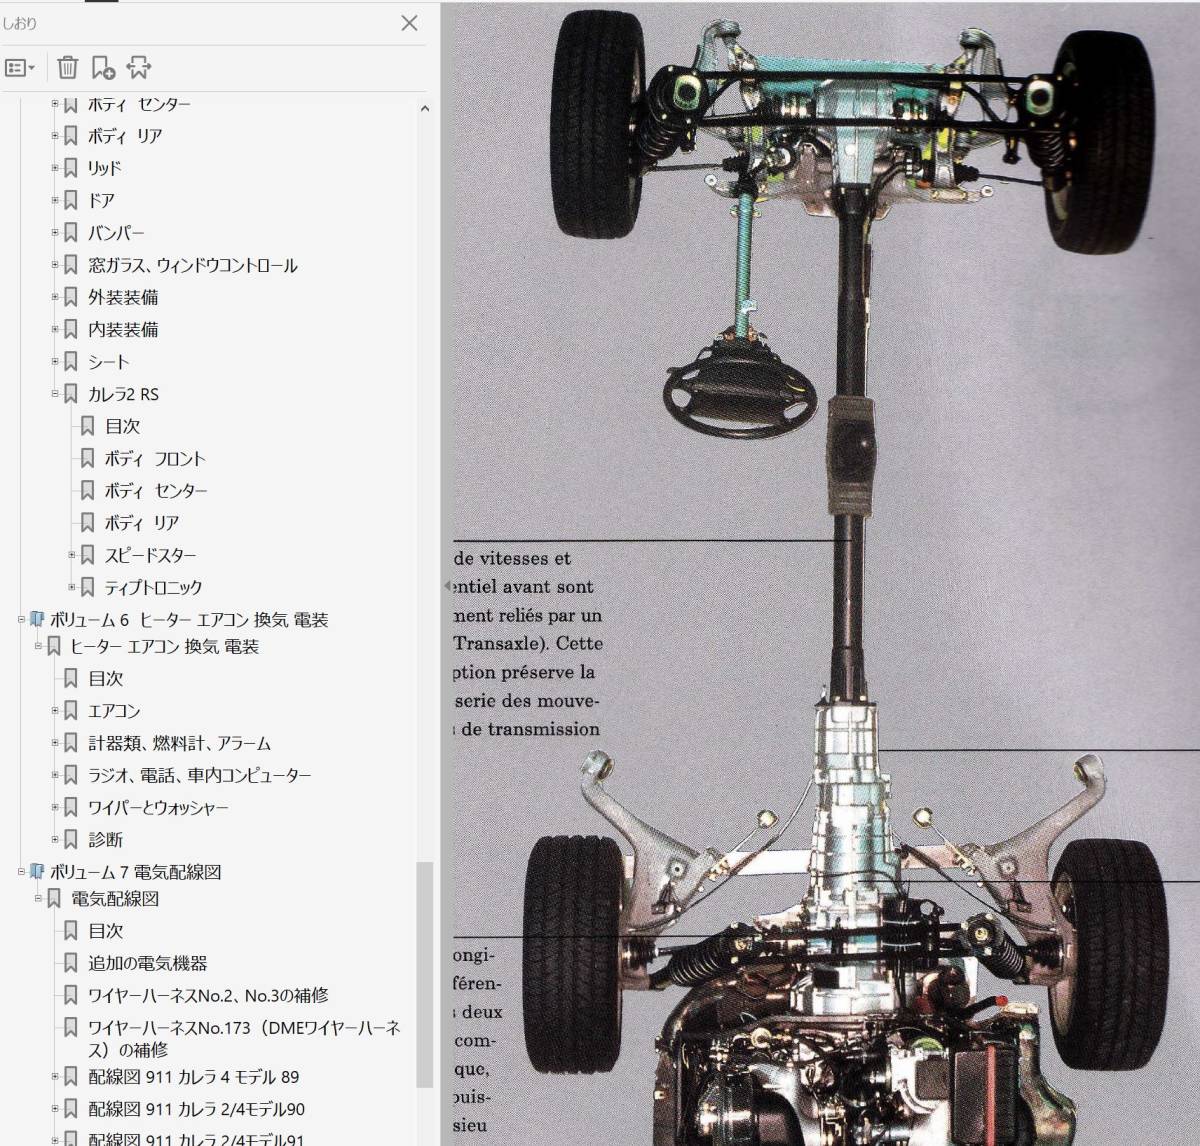Select ワイパーとウォッシャー bookmark

click(158, 807)
